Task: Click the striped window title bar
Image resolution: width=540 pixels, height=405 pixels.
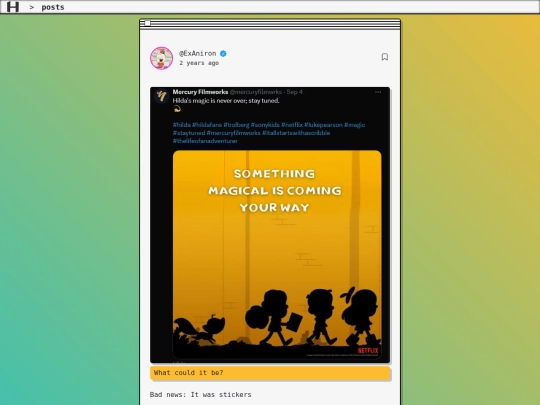Action: tap(270, 24)
